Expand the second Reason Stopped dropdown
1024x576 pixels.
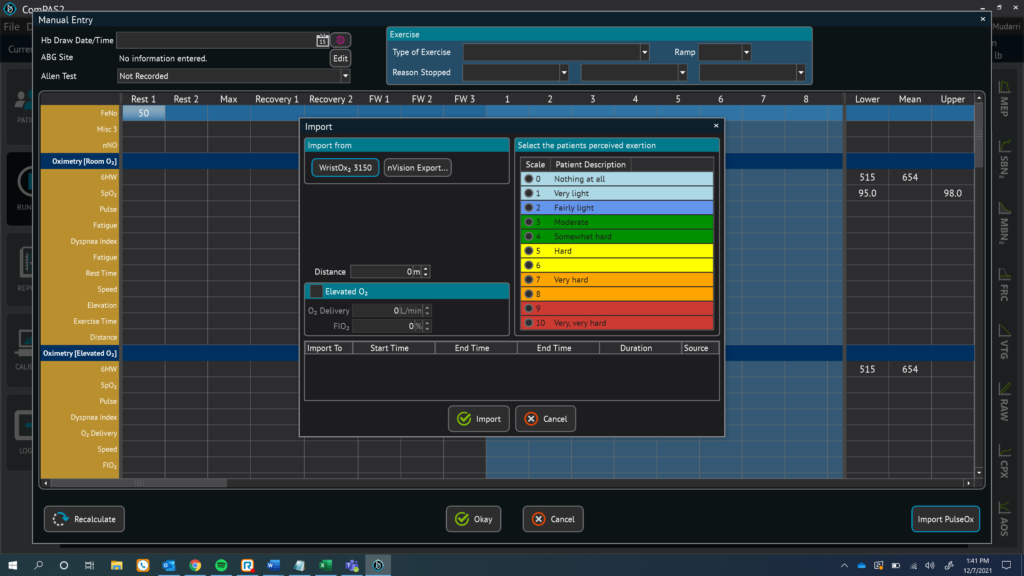click(x=682, y=72)
